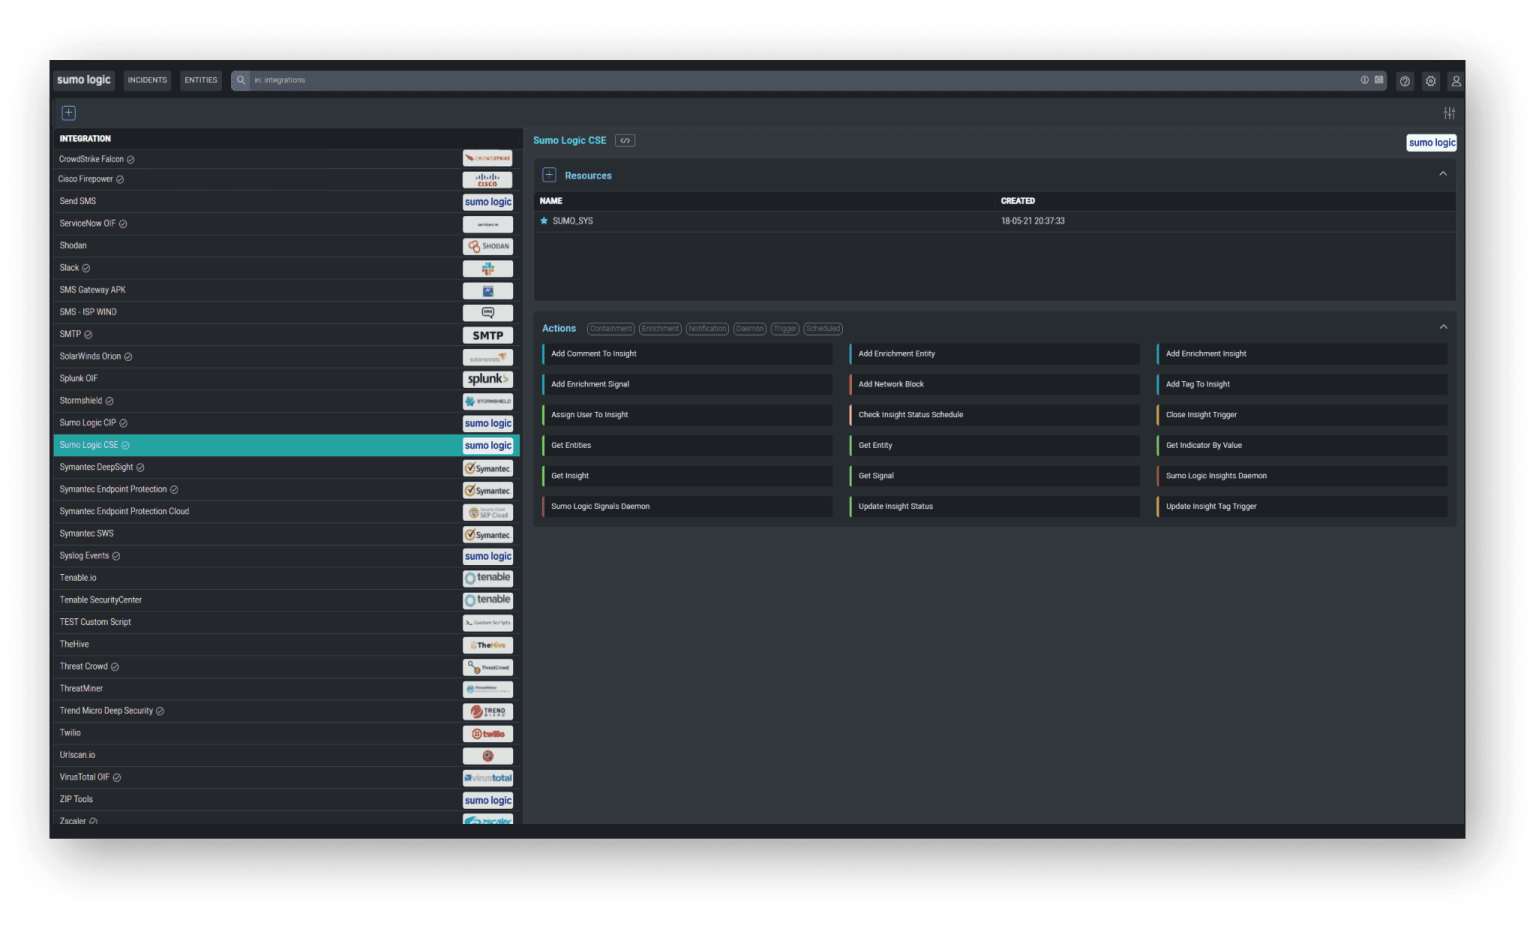Click the Shodan logo thumbnail

[x=488, y=246]
